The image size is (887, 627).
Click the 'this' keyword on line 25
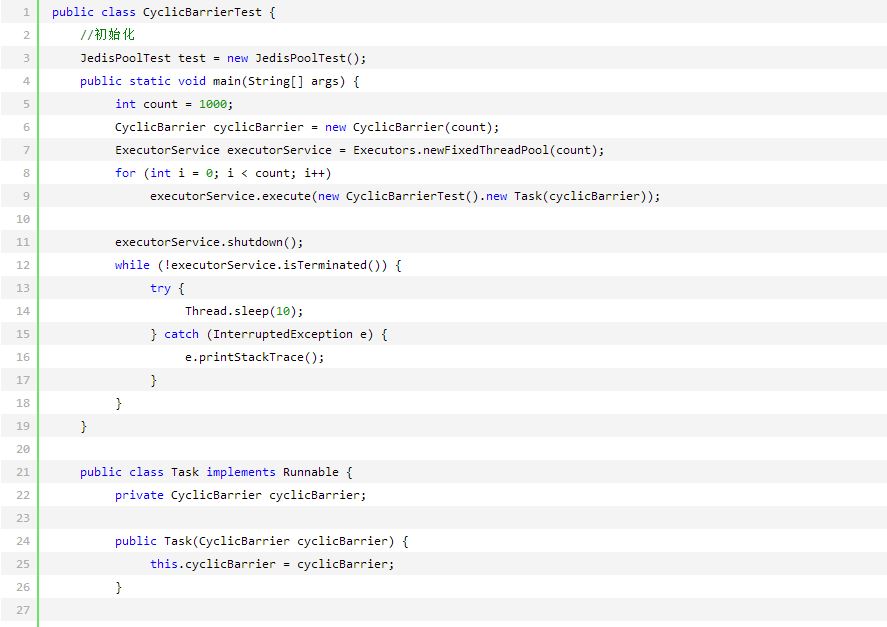tap(164, 564)
